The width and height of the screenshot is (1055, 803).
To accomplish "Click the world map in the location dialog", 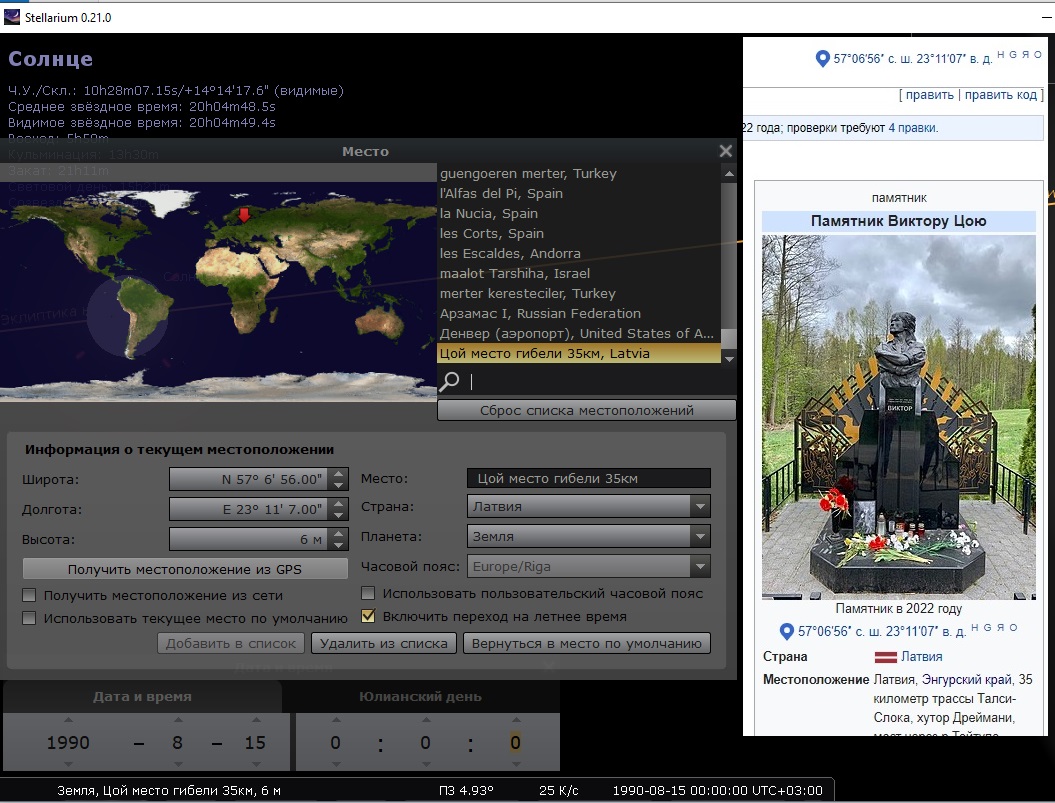I will pos(219,291).
